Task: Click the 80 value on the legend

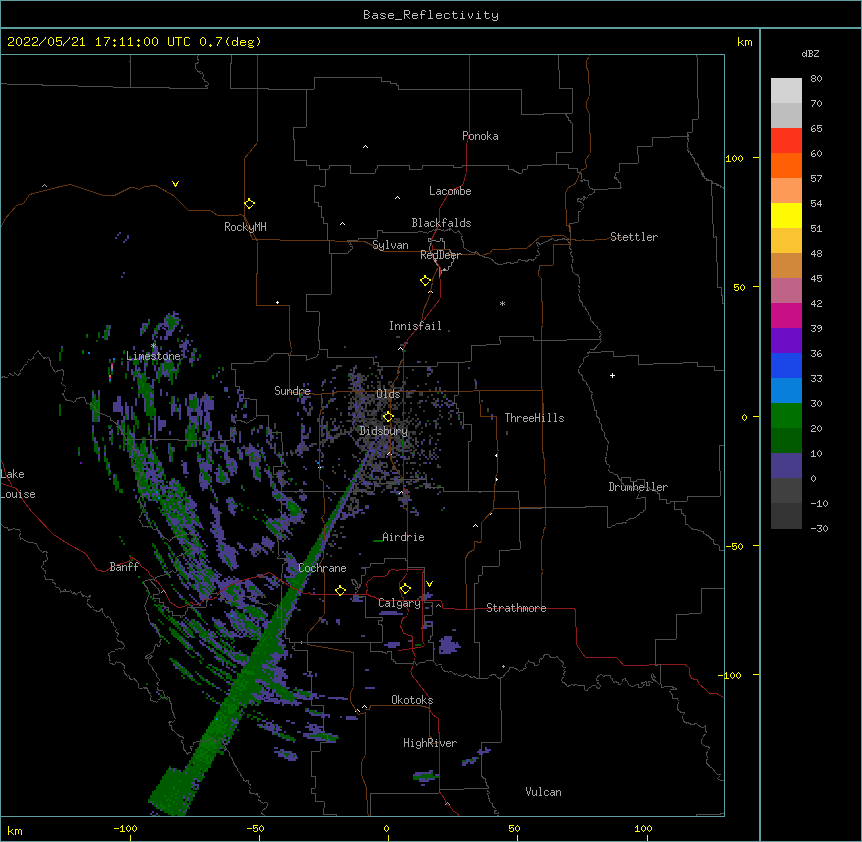Action: pos(816,79)
